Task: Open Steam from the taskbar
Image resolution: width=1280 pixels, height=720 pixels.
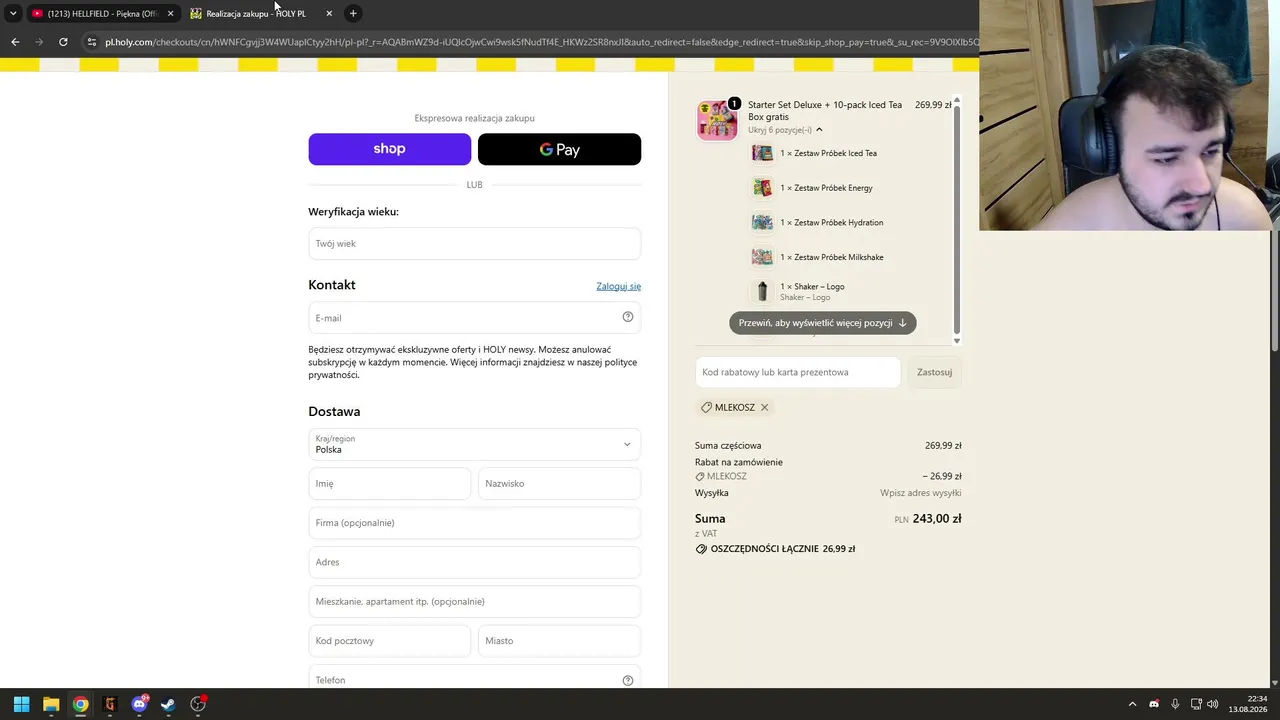Action: pyautogui.click(x=168, y=704)
